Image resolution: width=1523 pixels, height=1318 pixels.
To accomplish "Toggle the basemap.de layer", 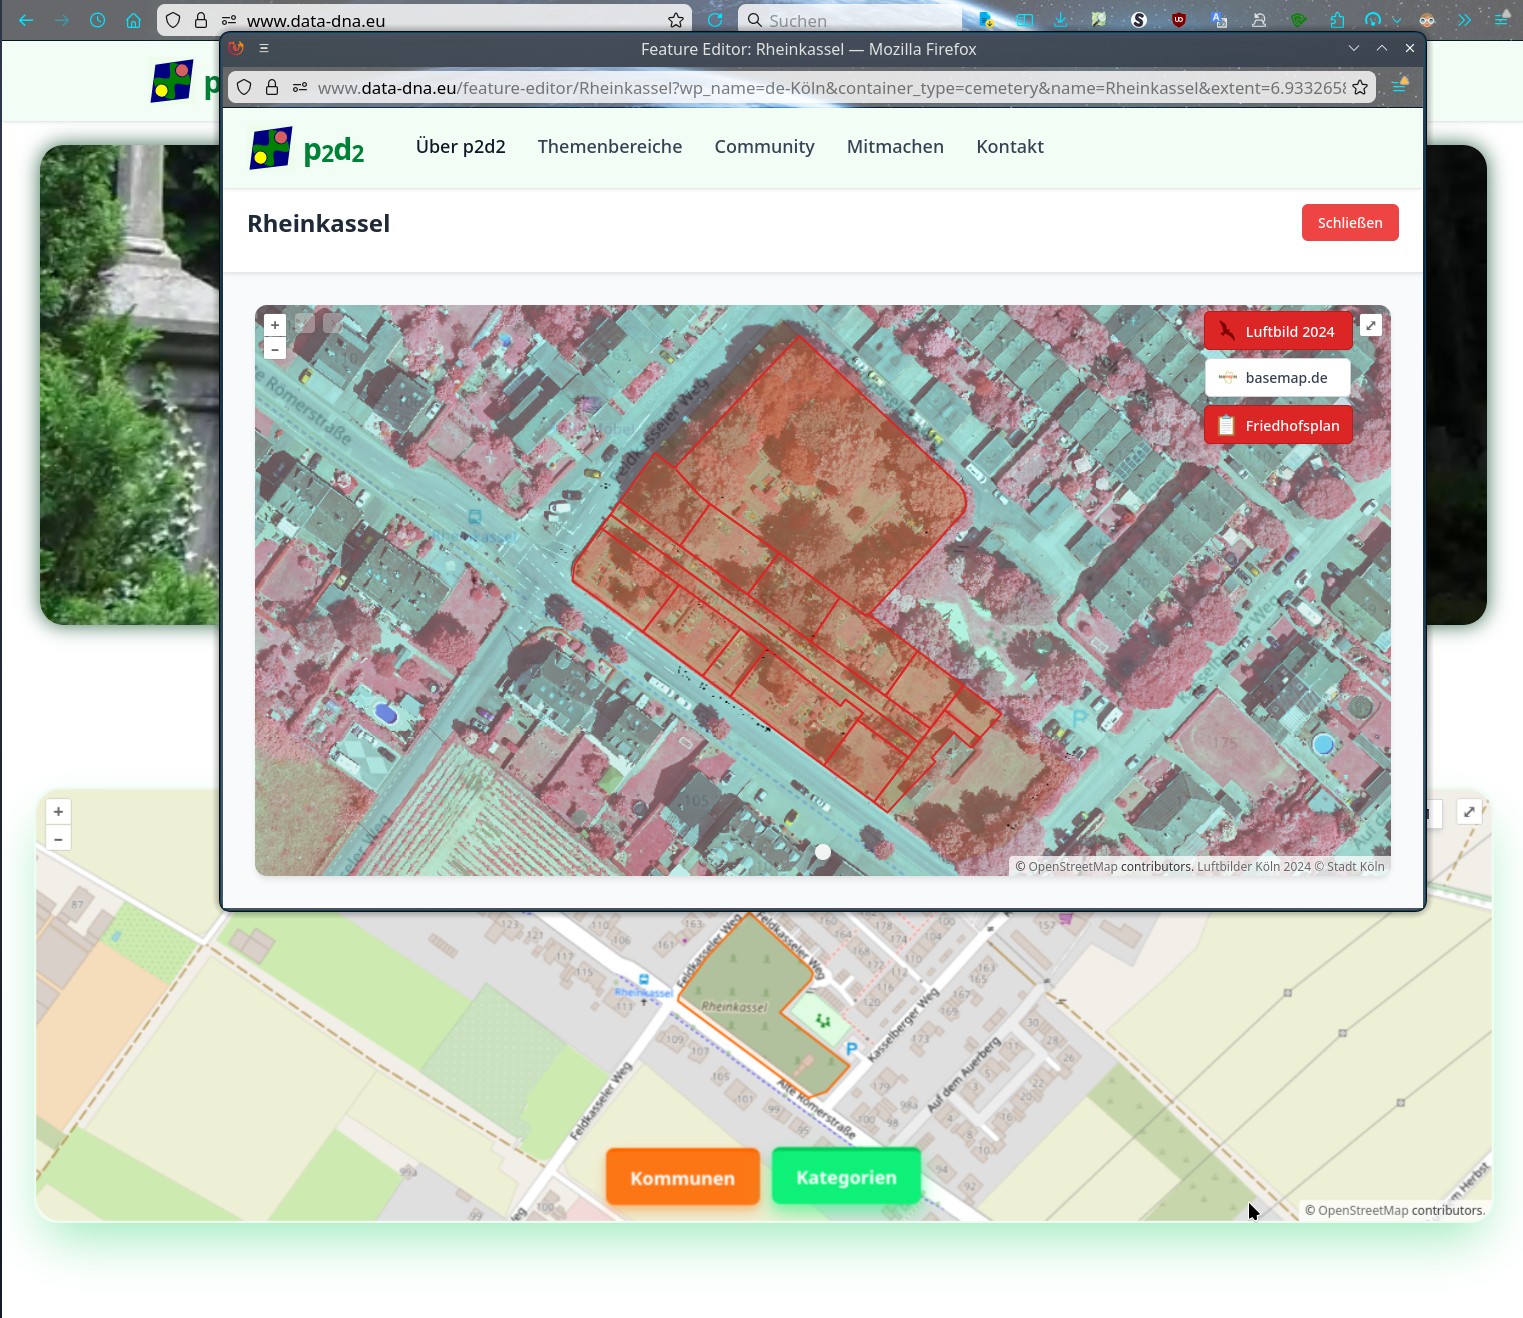I will [1278, 378].
